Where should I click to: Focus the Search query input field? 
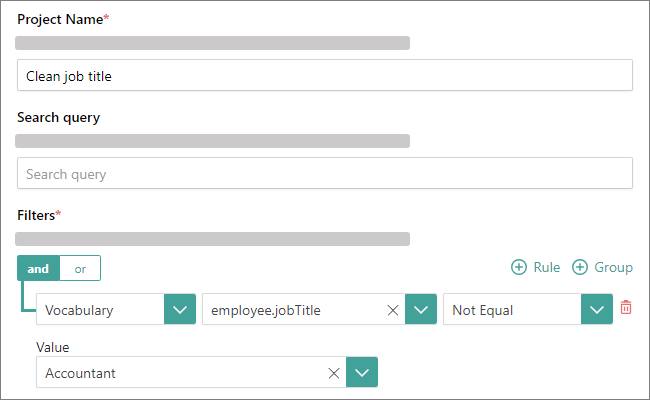pos(324,174)
